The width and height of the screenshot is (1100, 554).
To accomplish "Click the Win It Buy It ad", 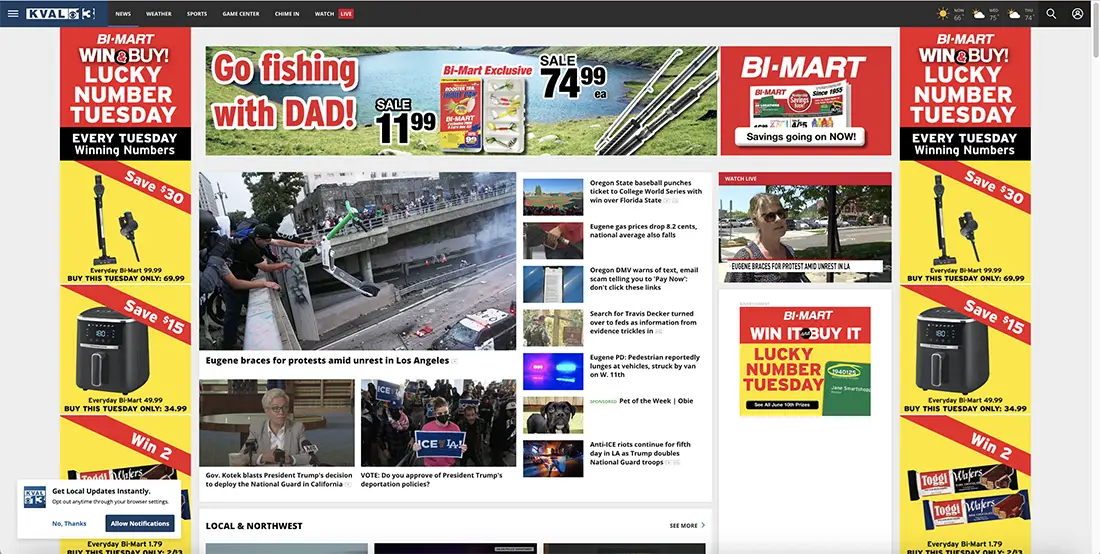I will [805, 361].
